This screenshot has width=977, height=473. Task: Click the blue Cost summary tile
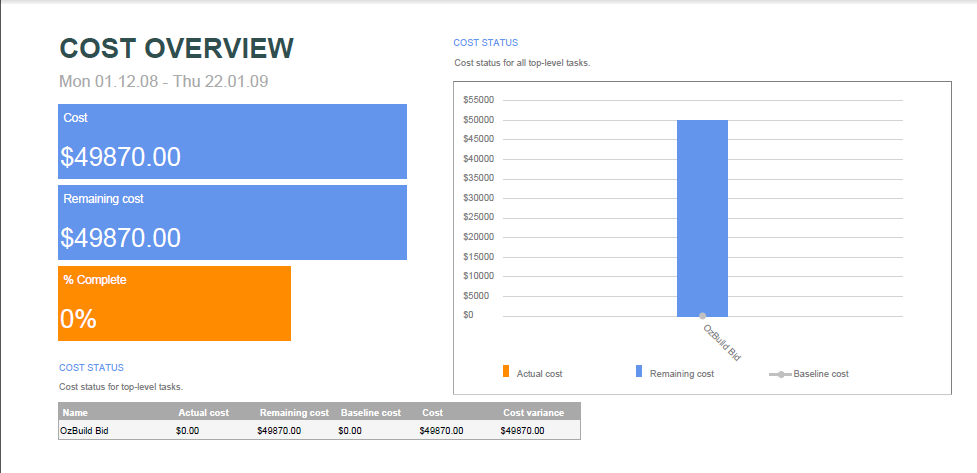tap(232, 141)
